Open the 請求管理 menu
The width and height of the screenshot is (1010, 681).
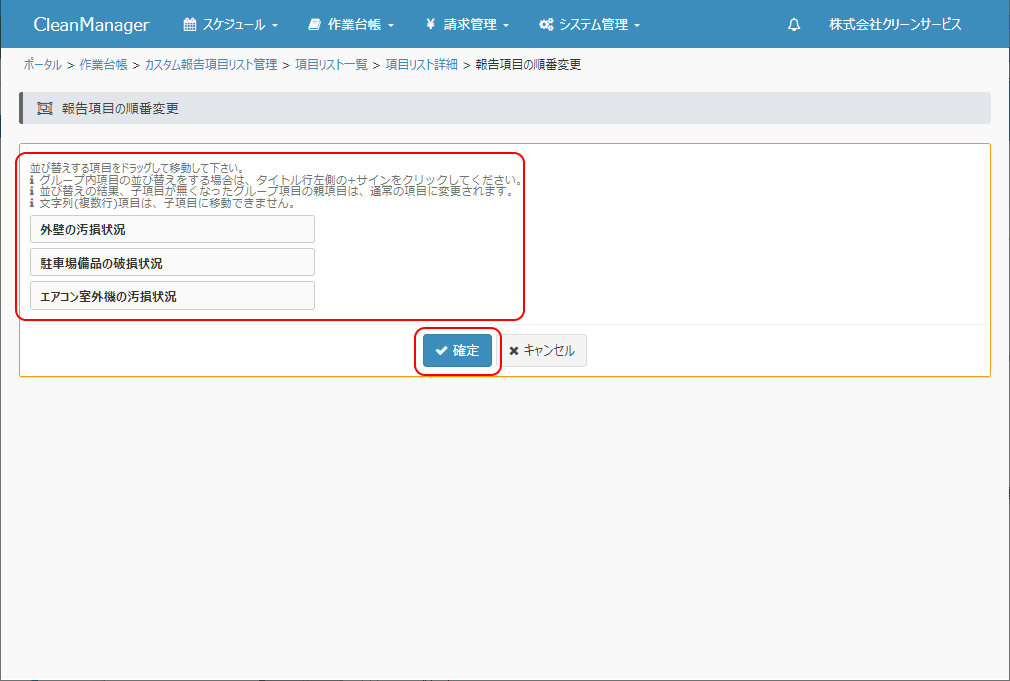[467, 24]
